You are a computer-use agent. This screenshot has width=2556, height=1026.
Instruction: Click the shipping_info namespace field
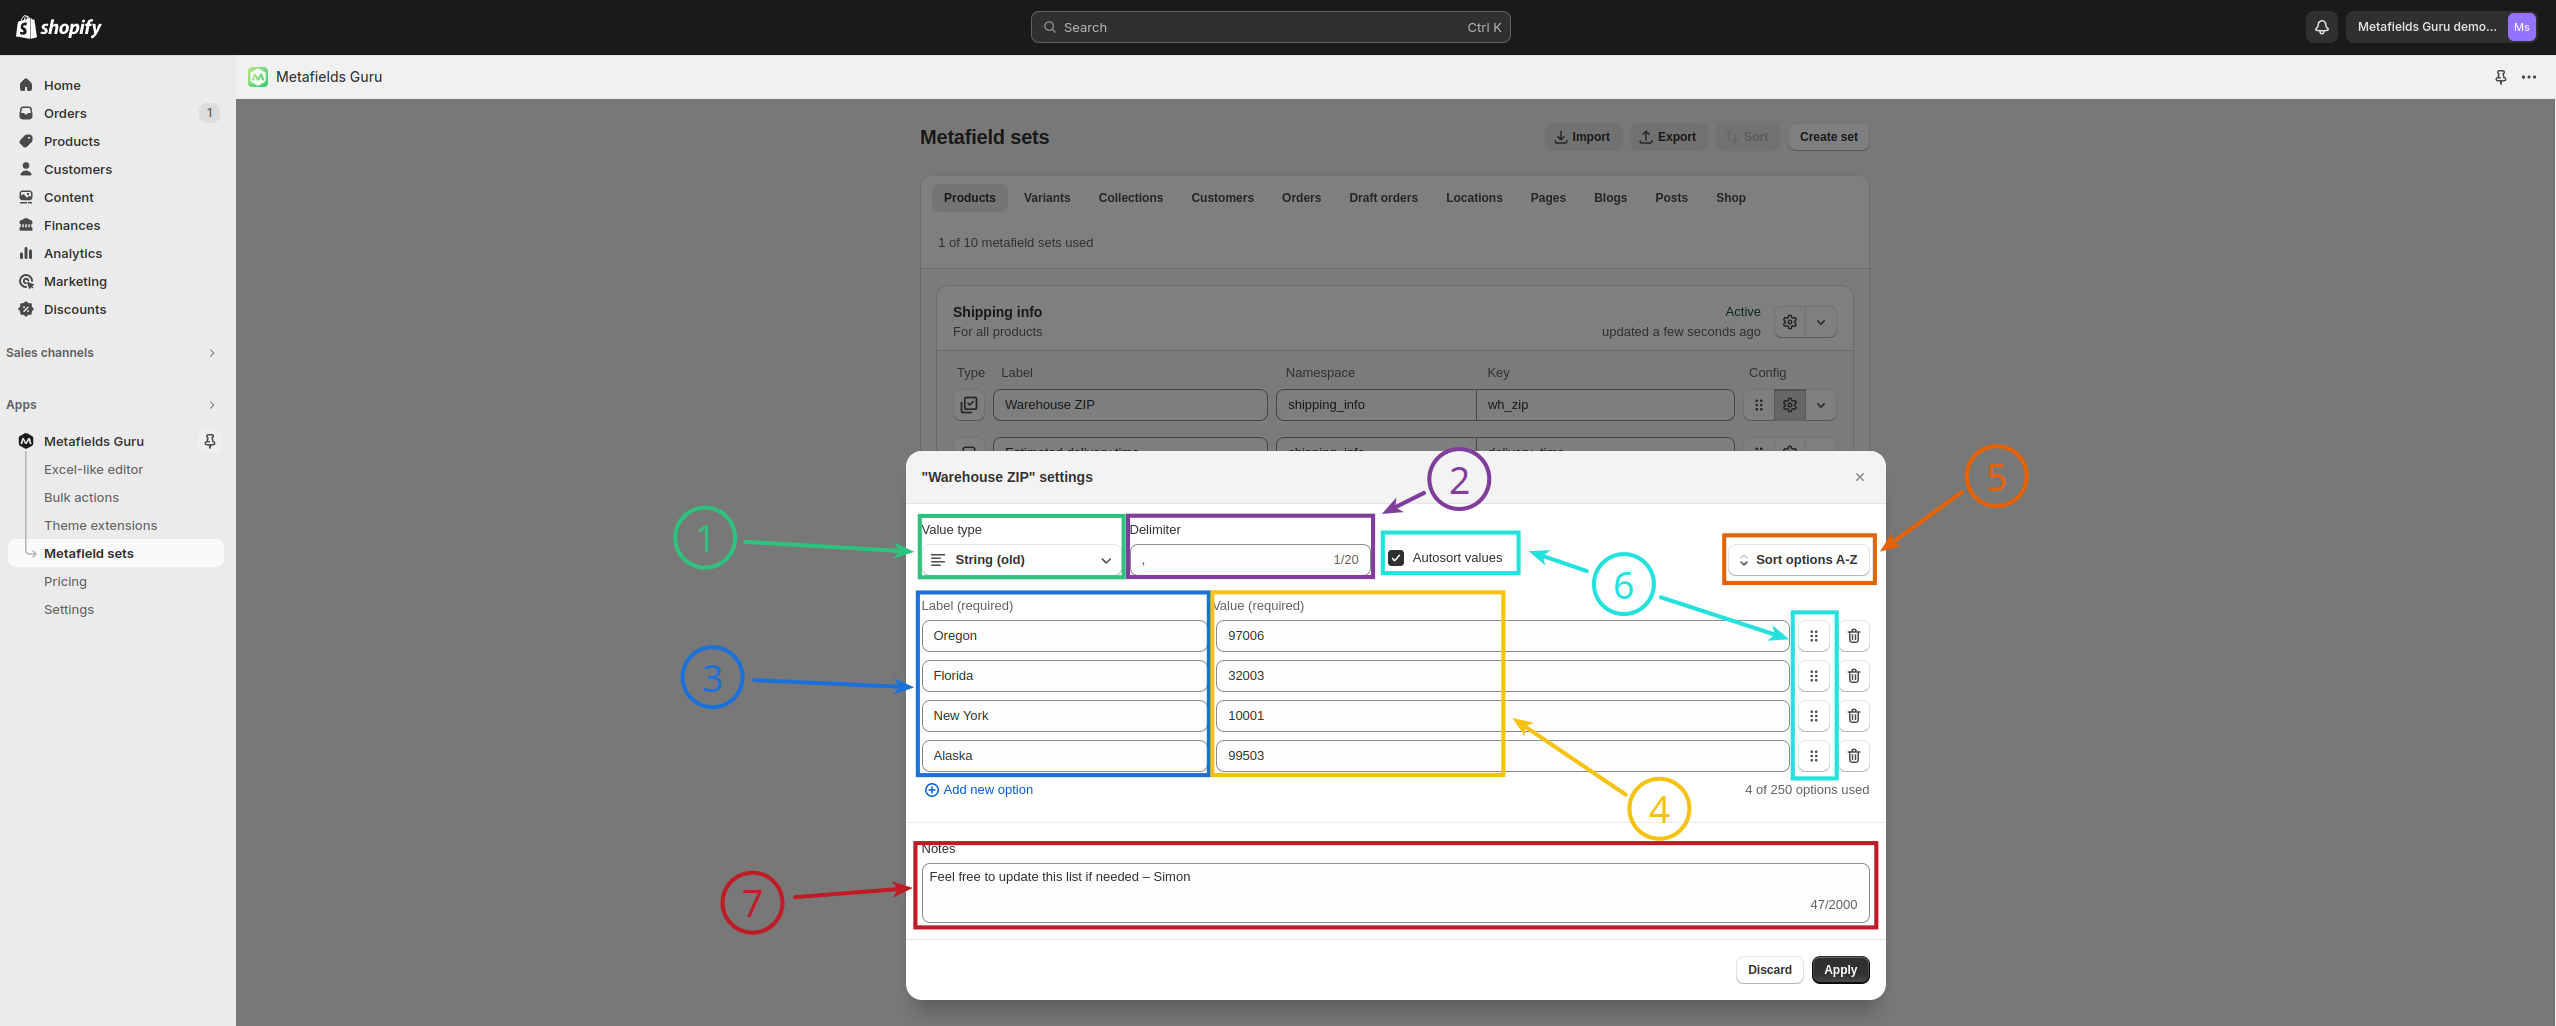click(x=1376, y=405)
